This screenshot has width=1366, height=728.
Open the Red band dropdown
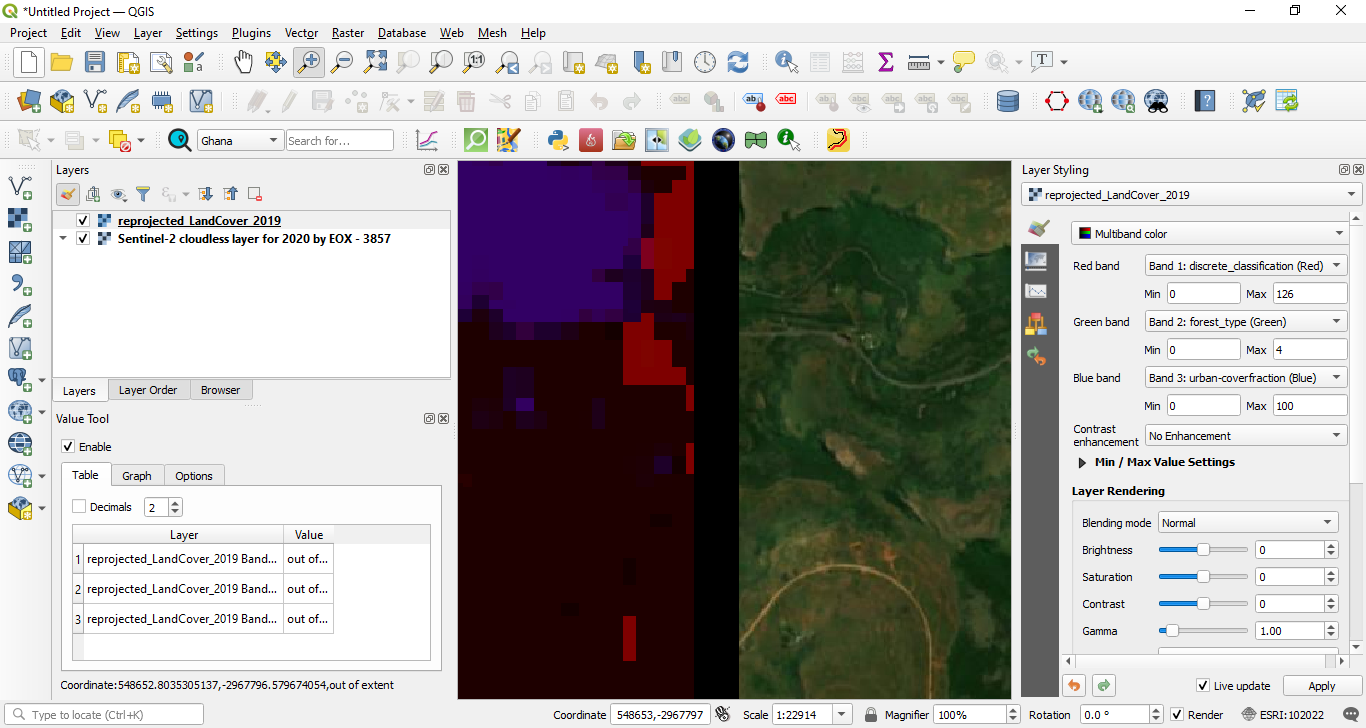[1246, 266]
